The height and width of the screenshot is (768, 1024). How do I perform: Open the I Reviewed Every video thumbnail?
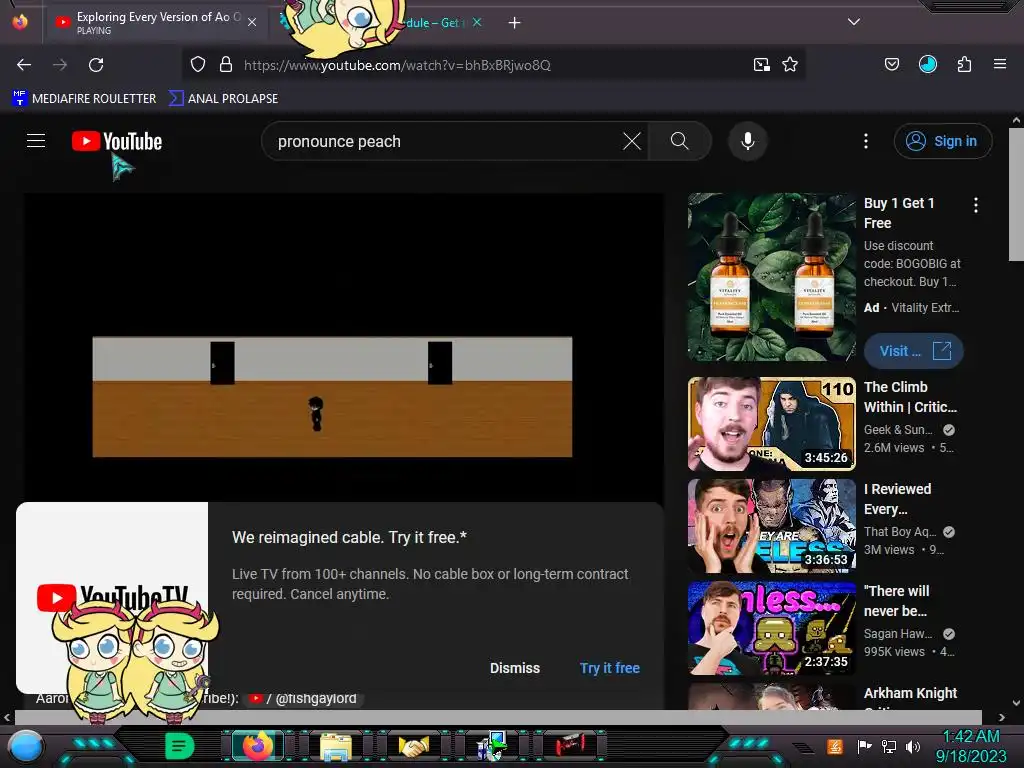tap(771, 526)
